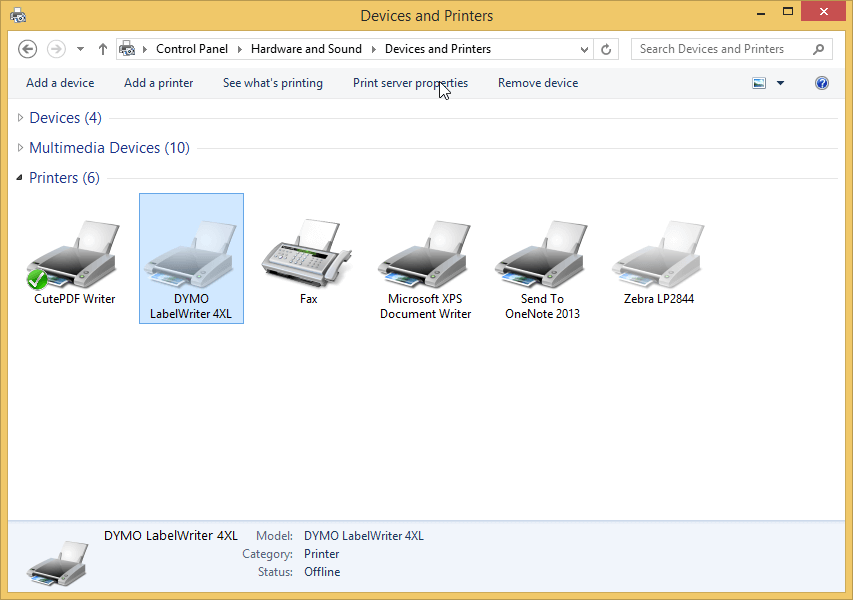Open See what's printing
The width and height of the screenshot is (853, 600).
point(273,83)
